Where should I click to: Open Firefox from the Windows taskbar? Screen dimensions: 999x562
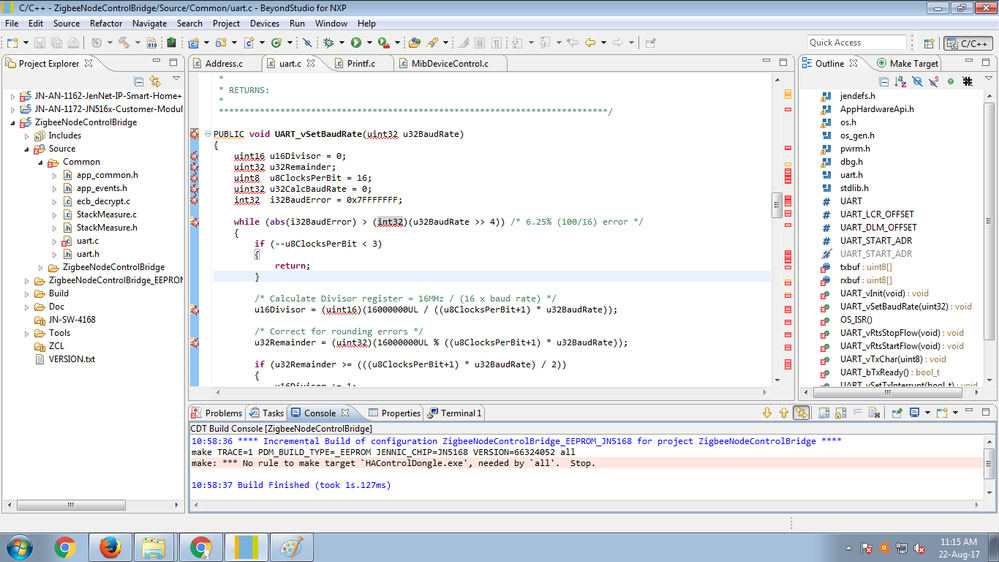click(110, 547)
